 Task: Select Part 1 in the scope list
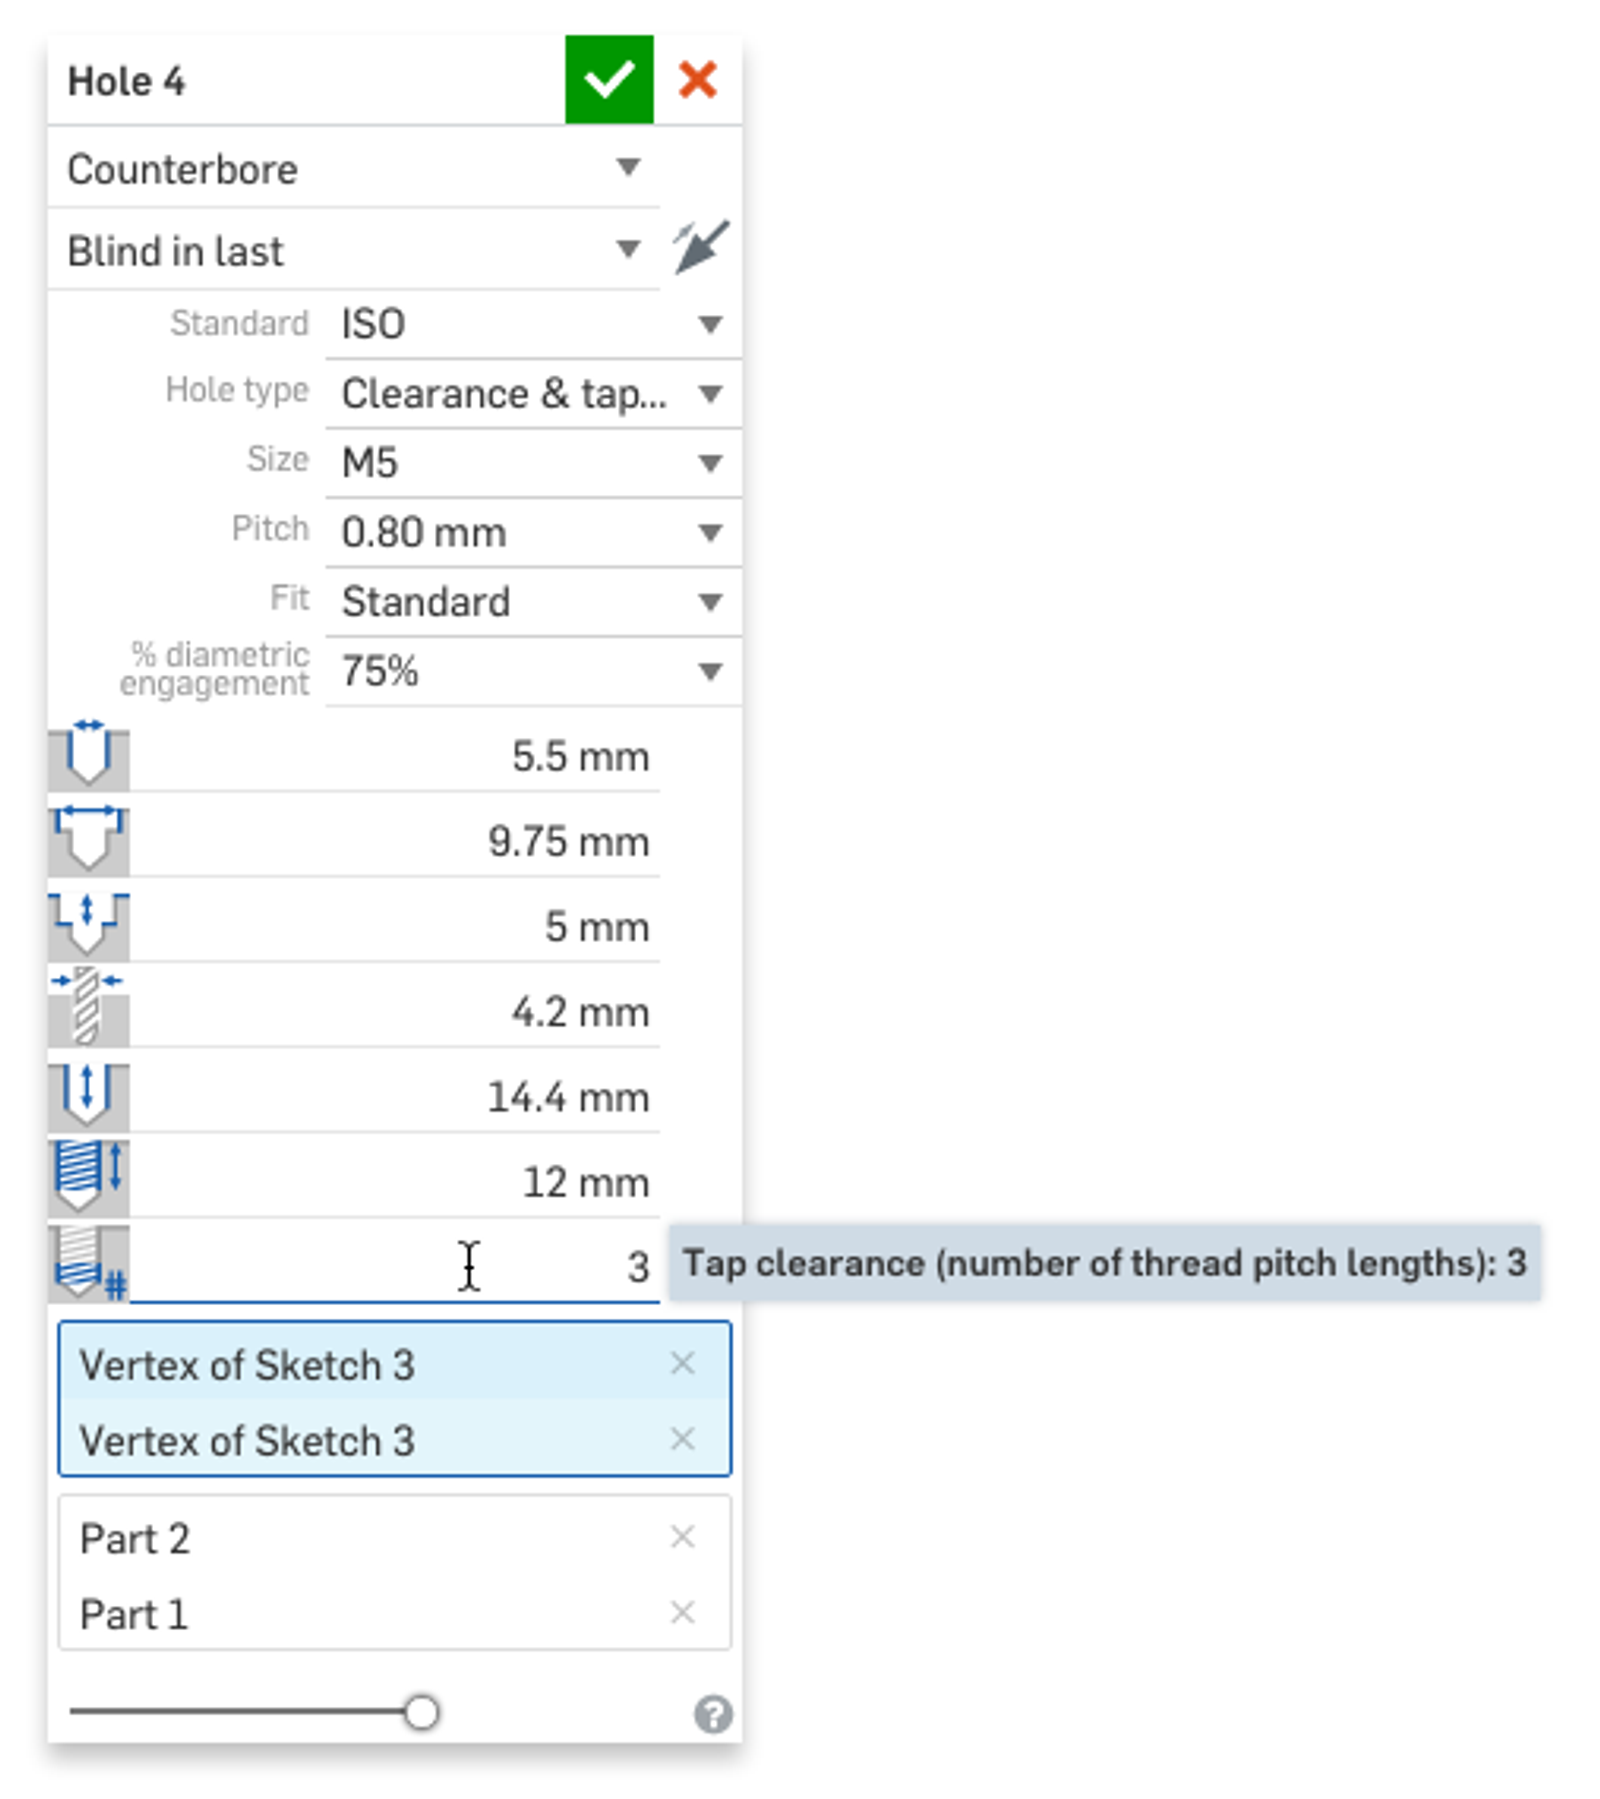point(135,1614)
